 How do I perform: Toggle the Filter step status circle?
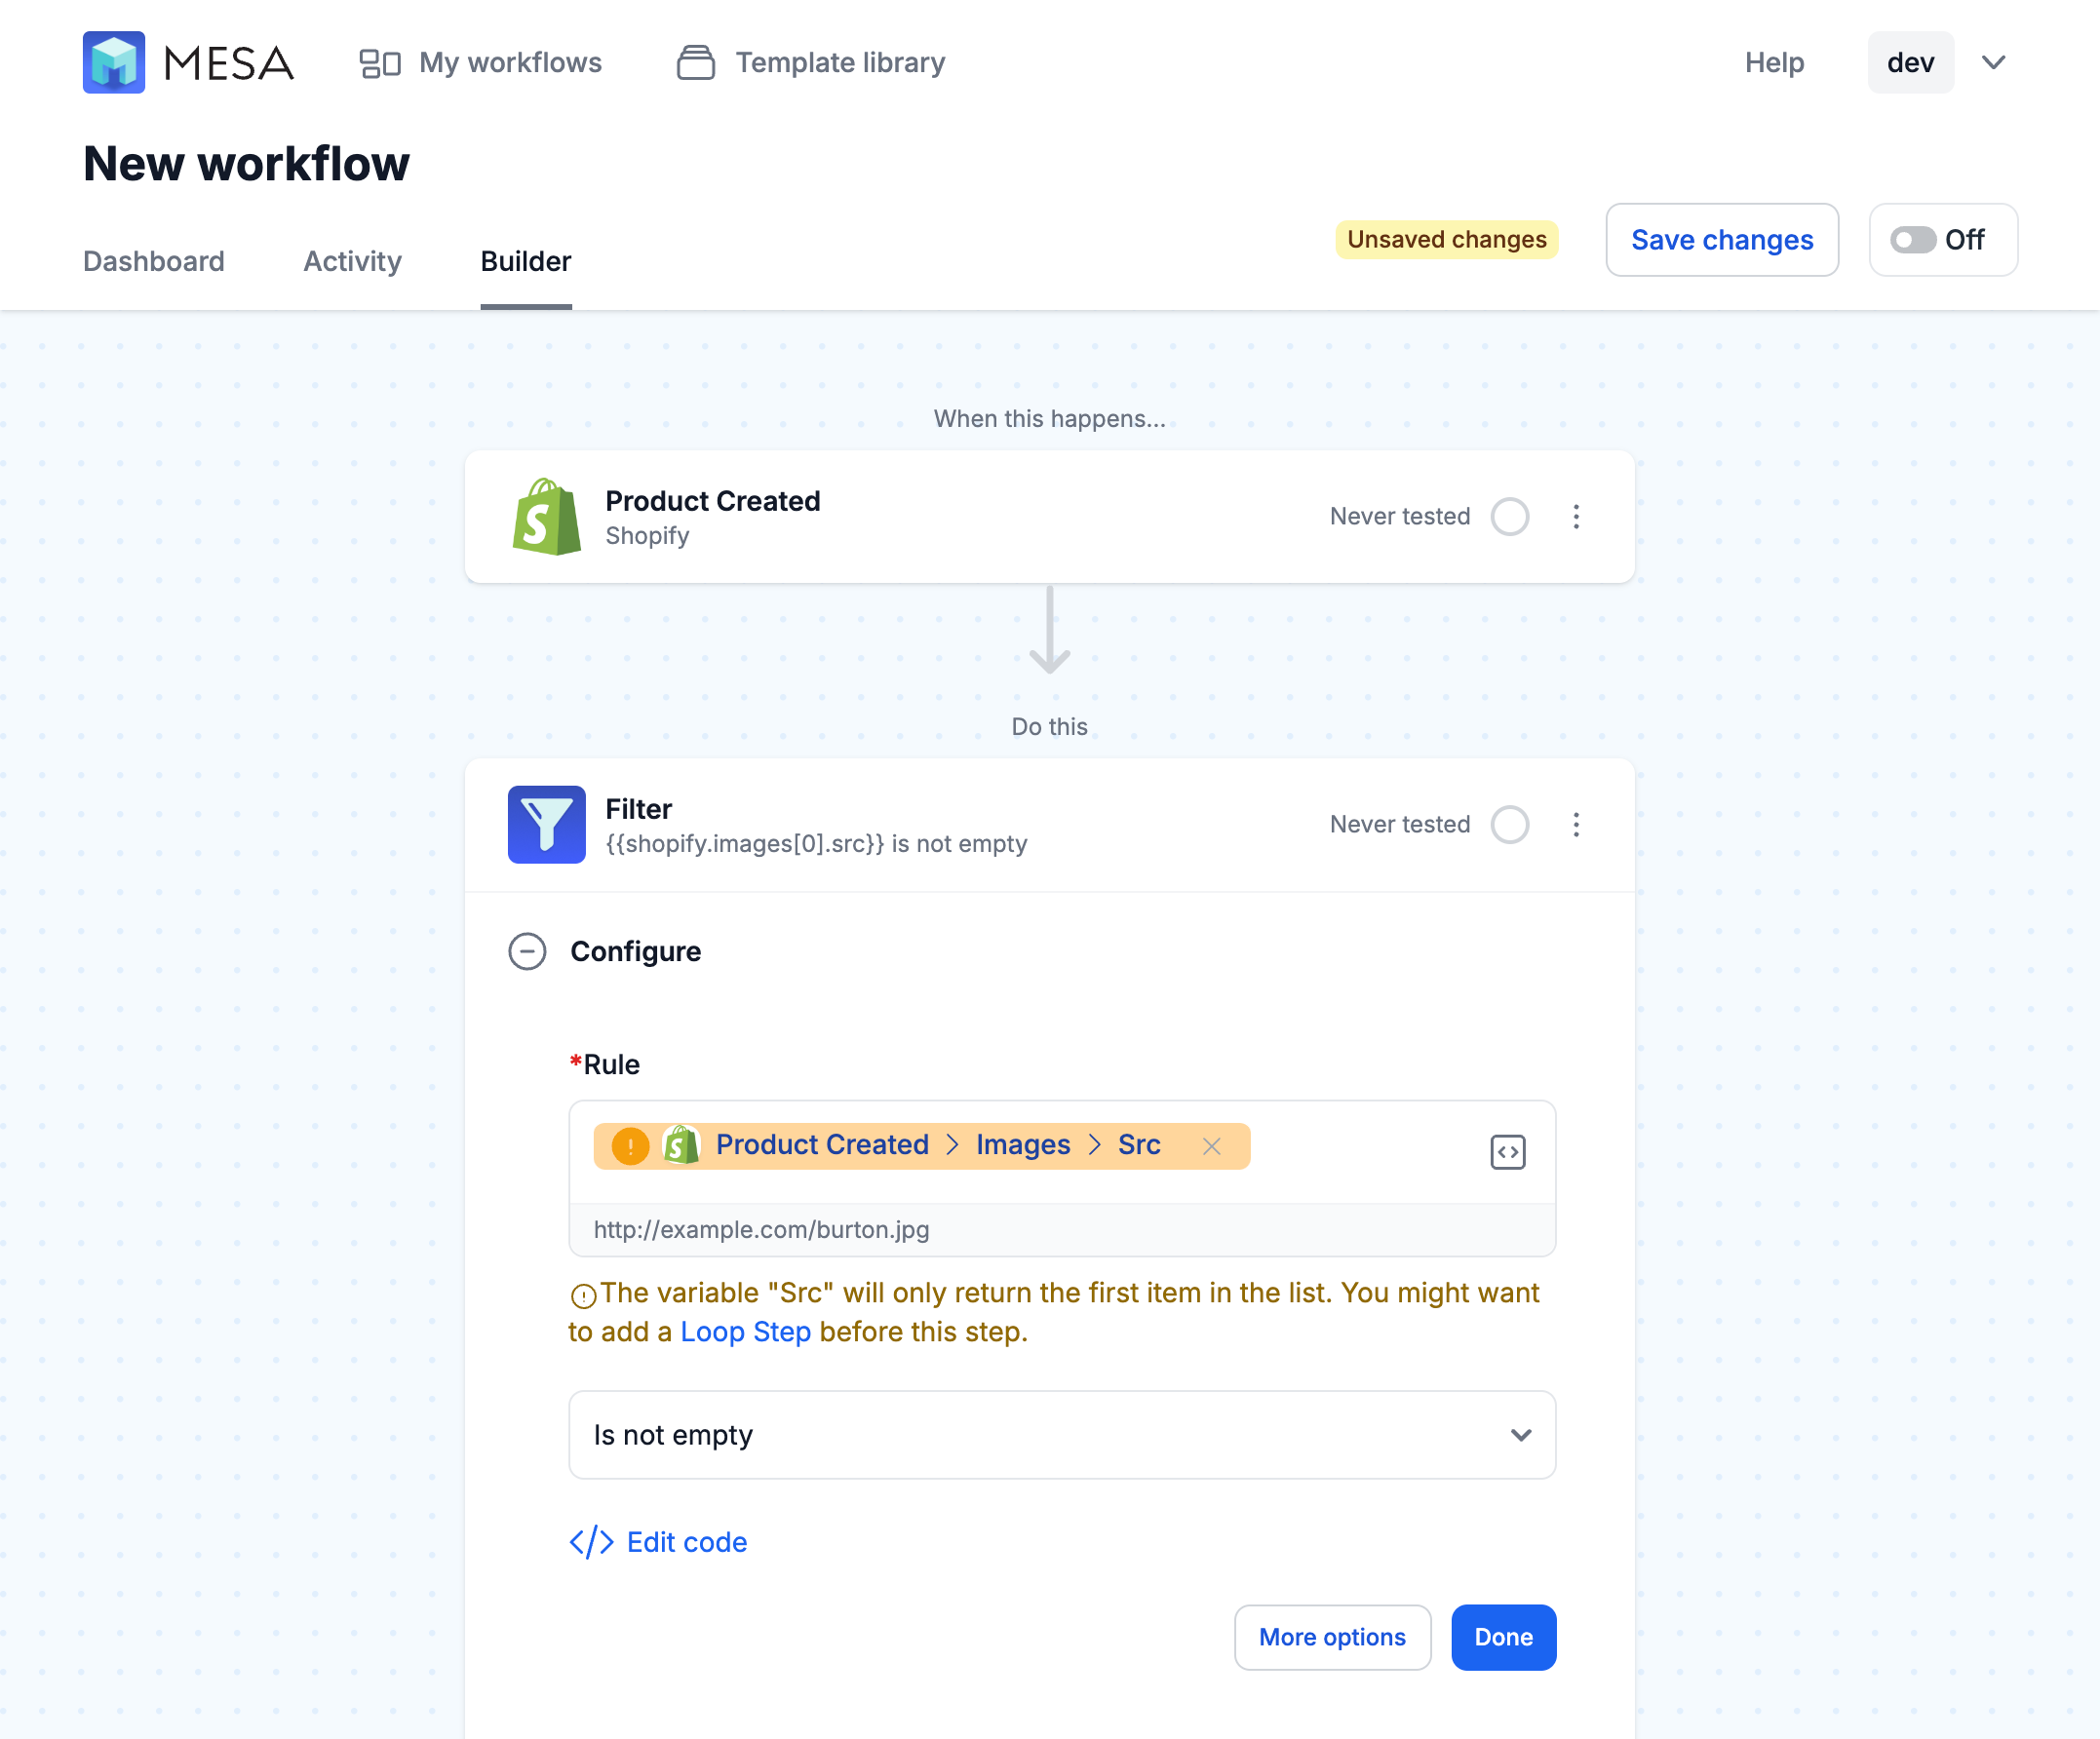[1510, 824]
